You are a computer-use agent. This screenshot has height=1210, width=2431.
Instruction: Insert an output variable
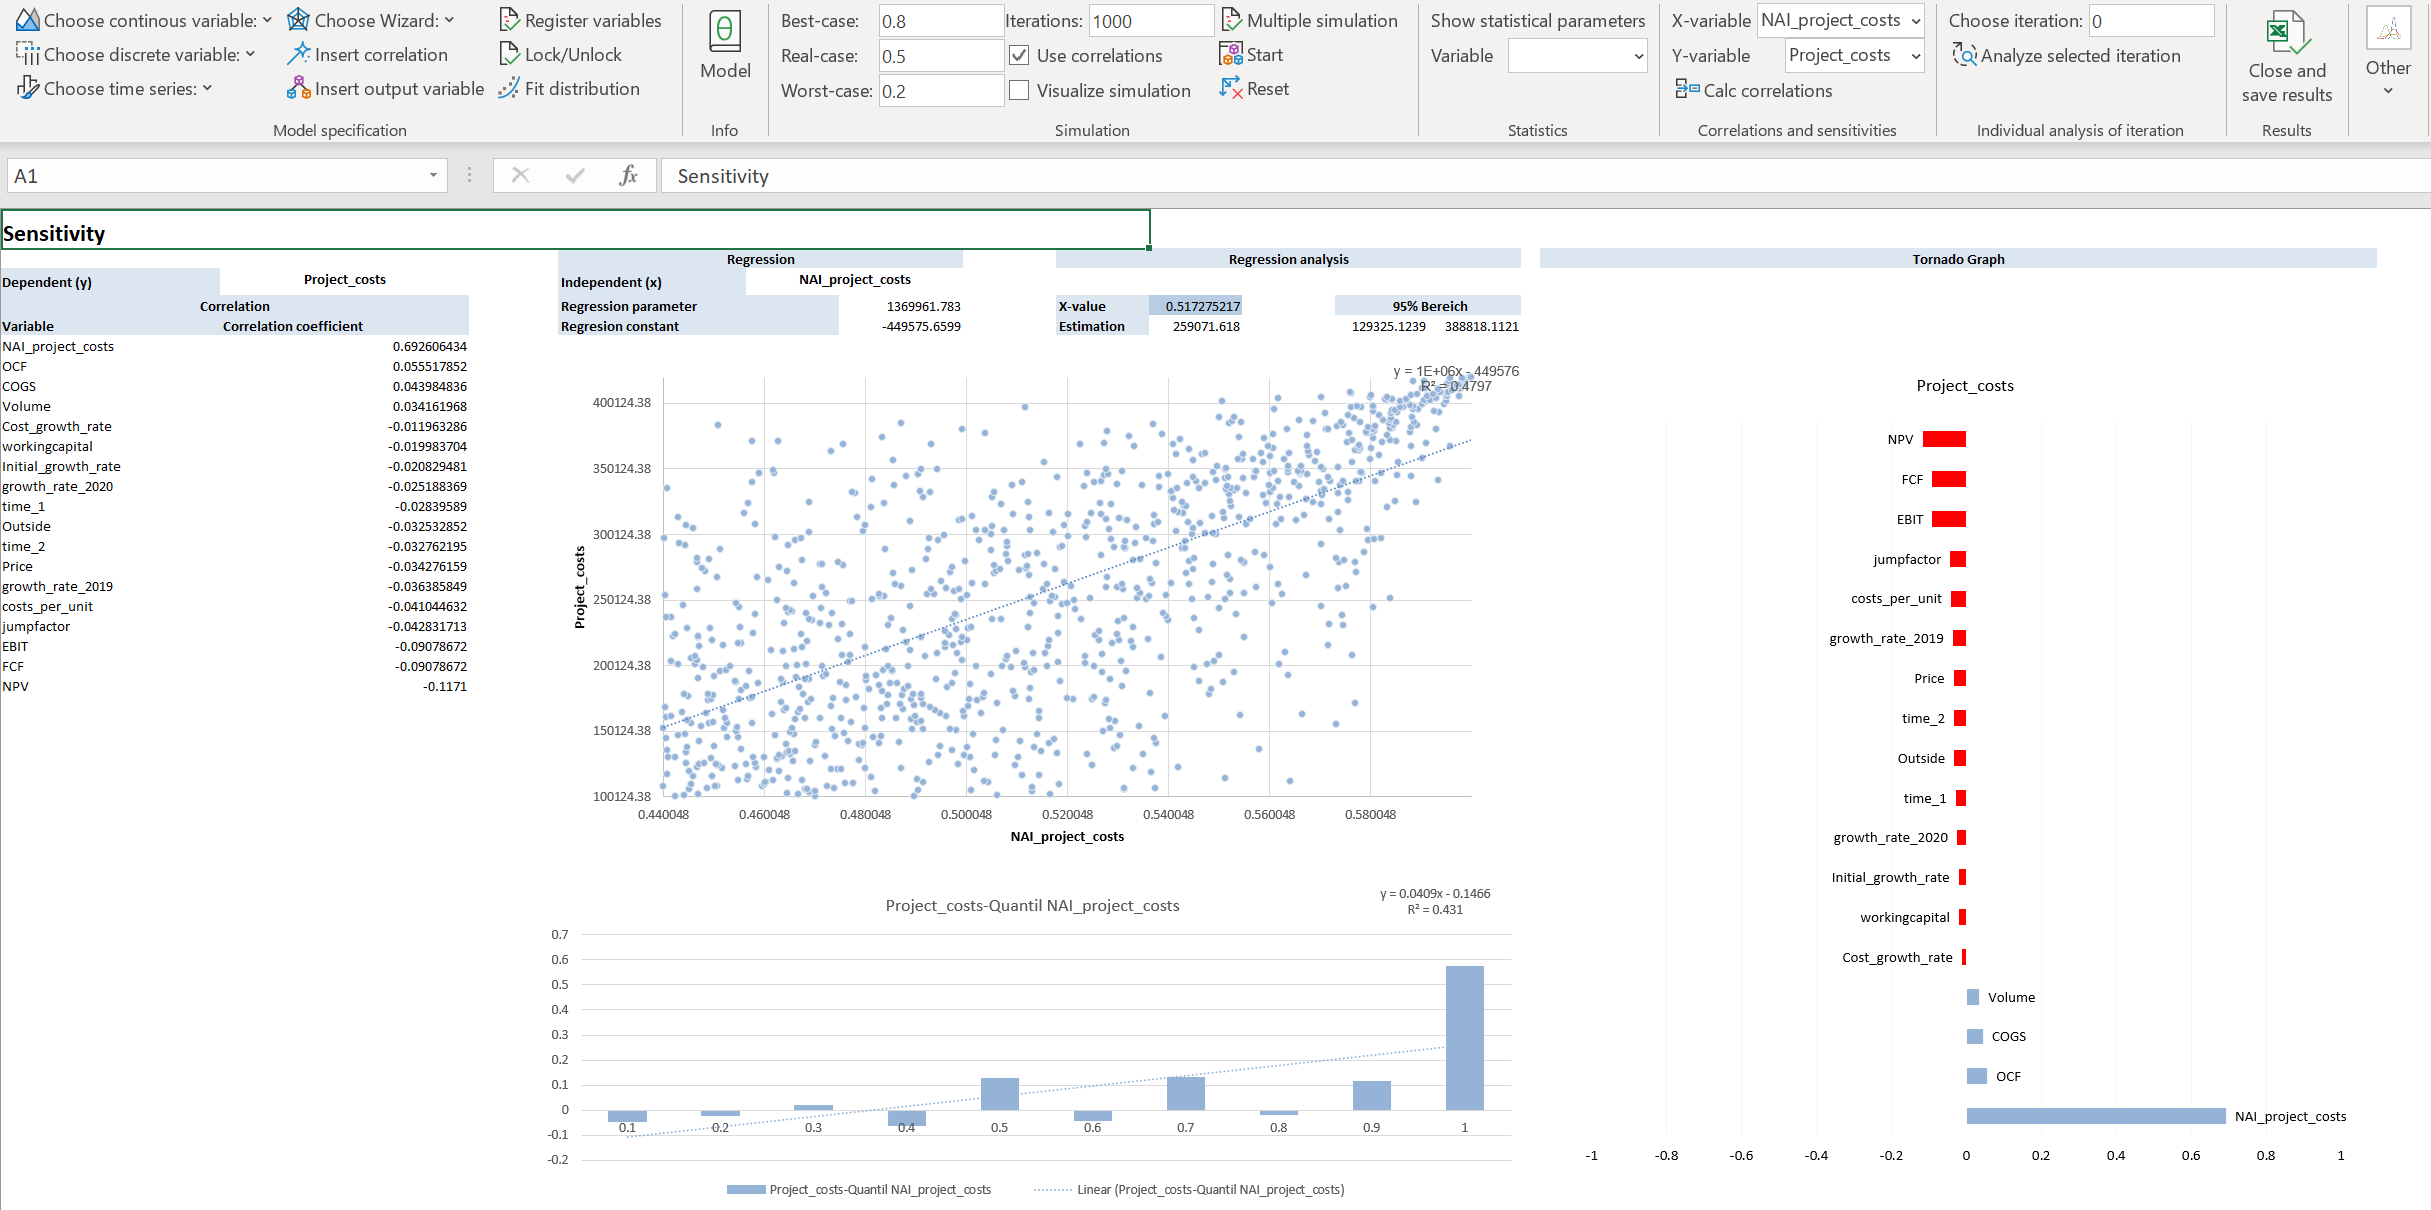pos(384,88)
